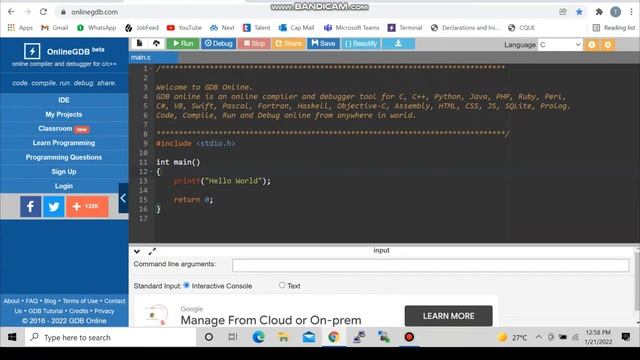Open the Sign Up page
Viewport: 640px width, 360px height.
[x=64, y=171]
